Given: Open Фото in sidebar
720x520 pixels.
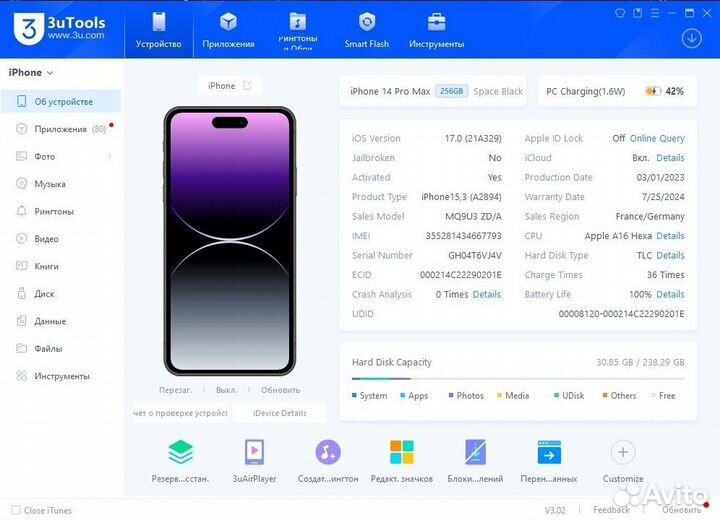Looking at the screenshot, I should 61,157.
